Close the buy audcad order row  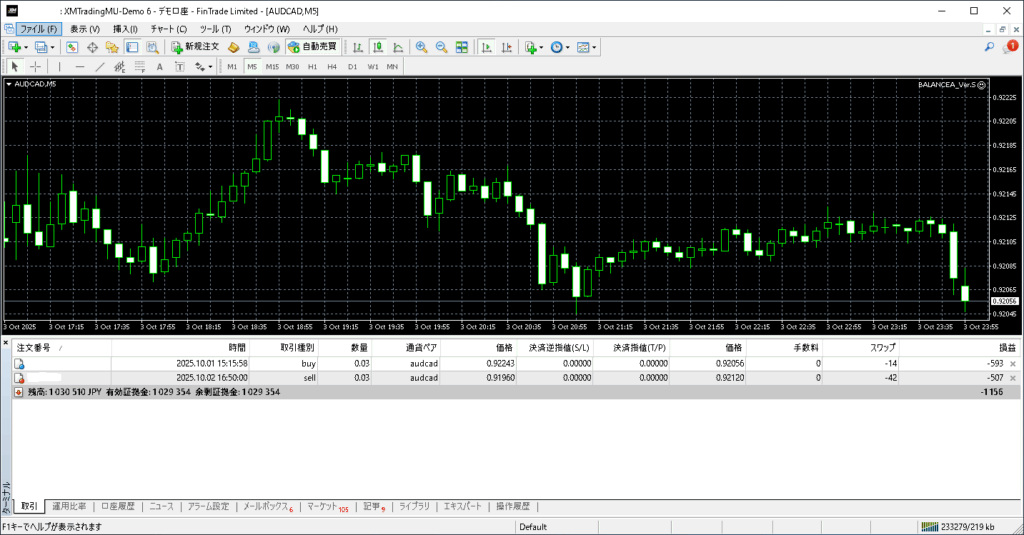point(1013,364)
